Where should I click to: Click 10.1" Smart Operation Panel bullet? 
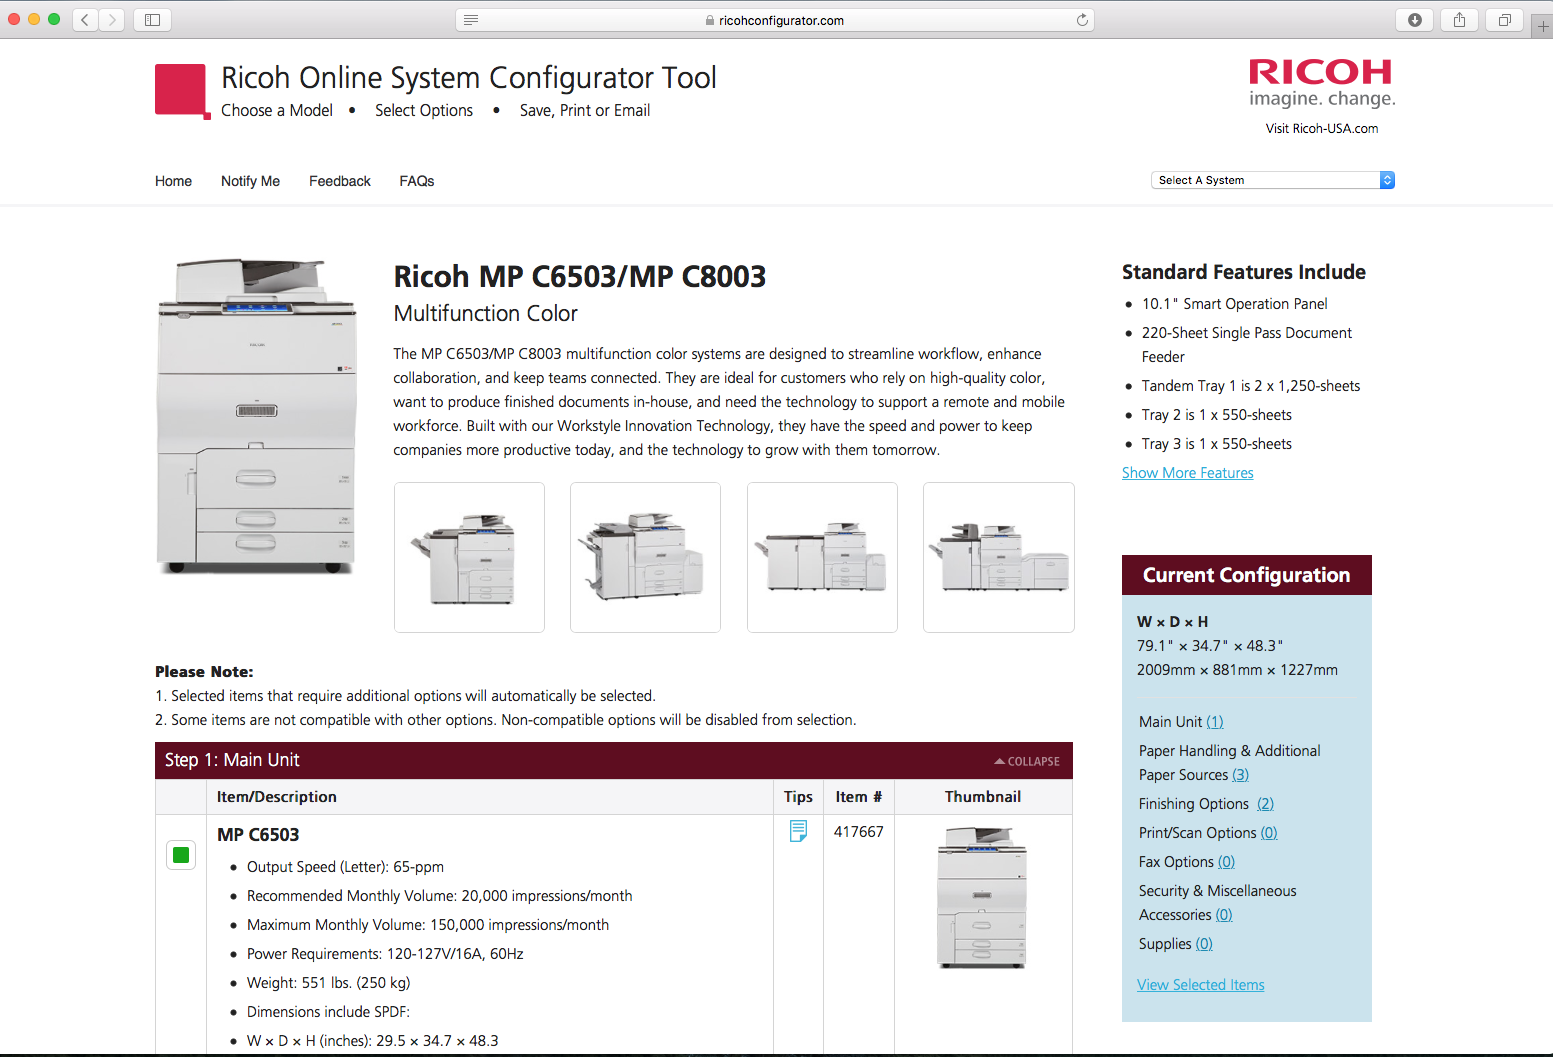coord(1235,304)
